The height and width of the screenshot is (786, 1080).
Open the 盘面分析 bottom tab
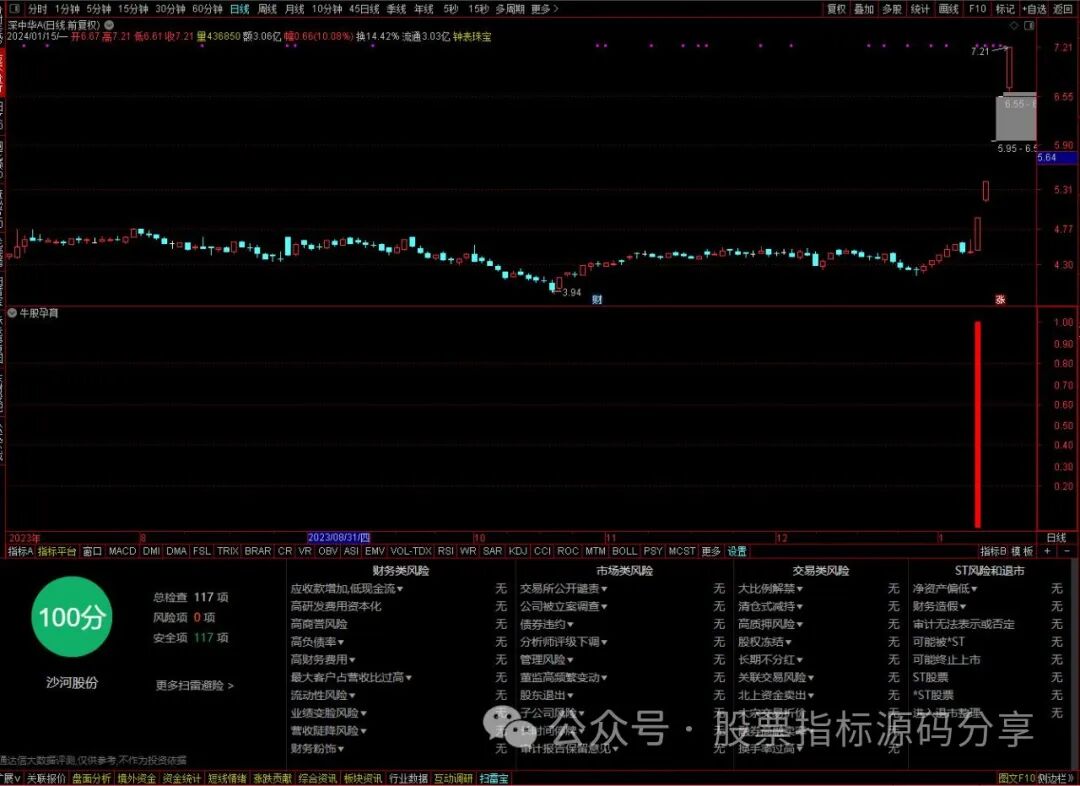92,778
